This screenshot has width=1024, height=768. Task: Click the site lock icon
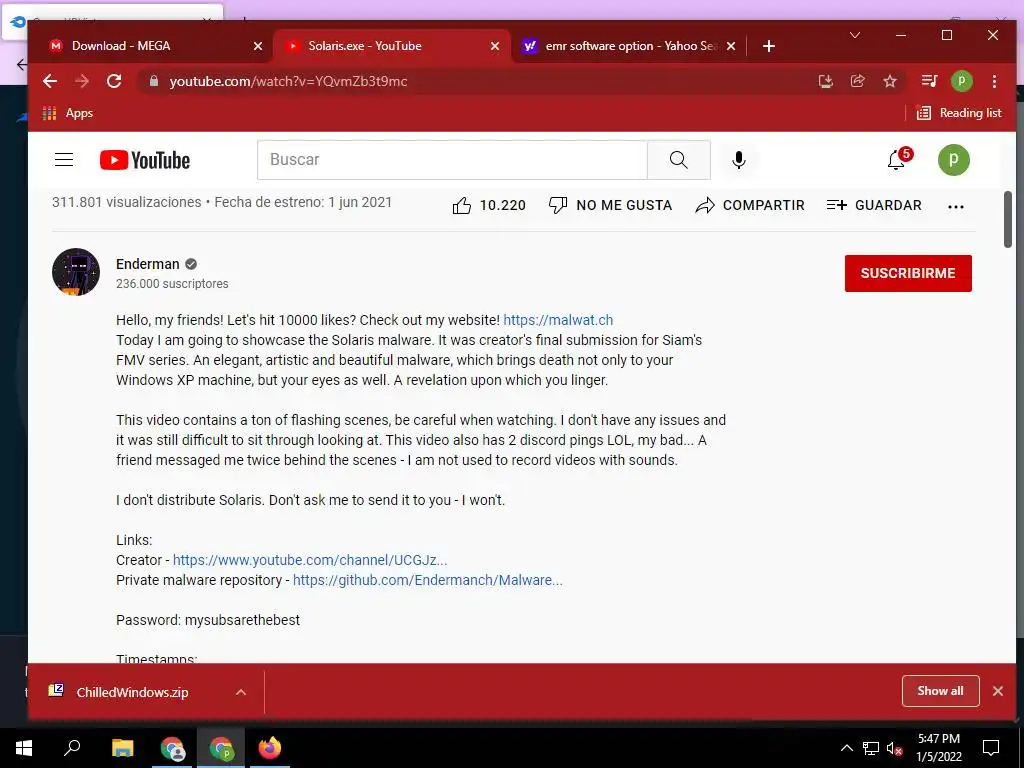pyautogui.click(x=154, y=81)
